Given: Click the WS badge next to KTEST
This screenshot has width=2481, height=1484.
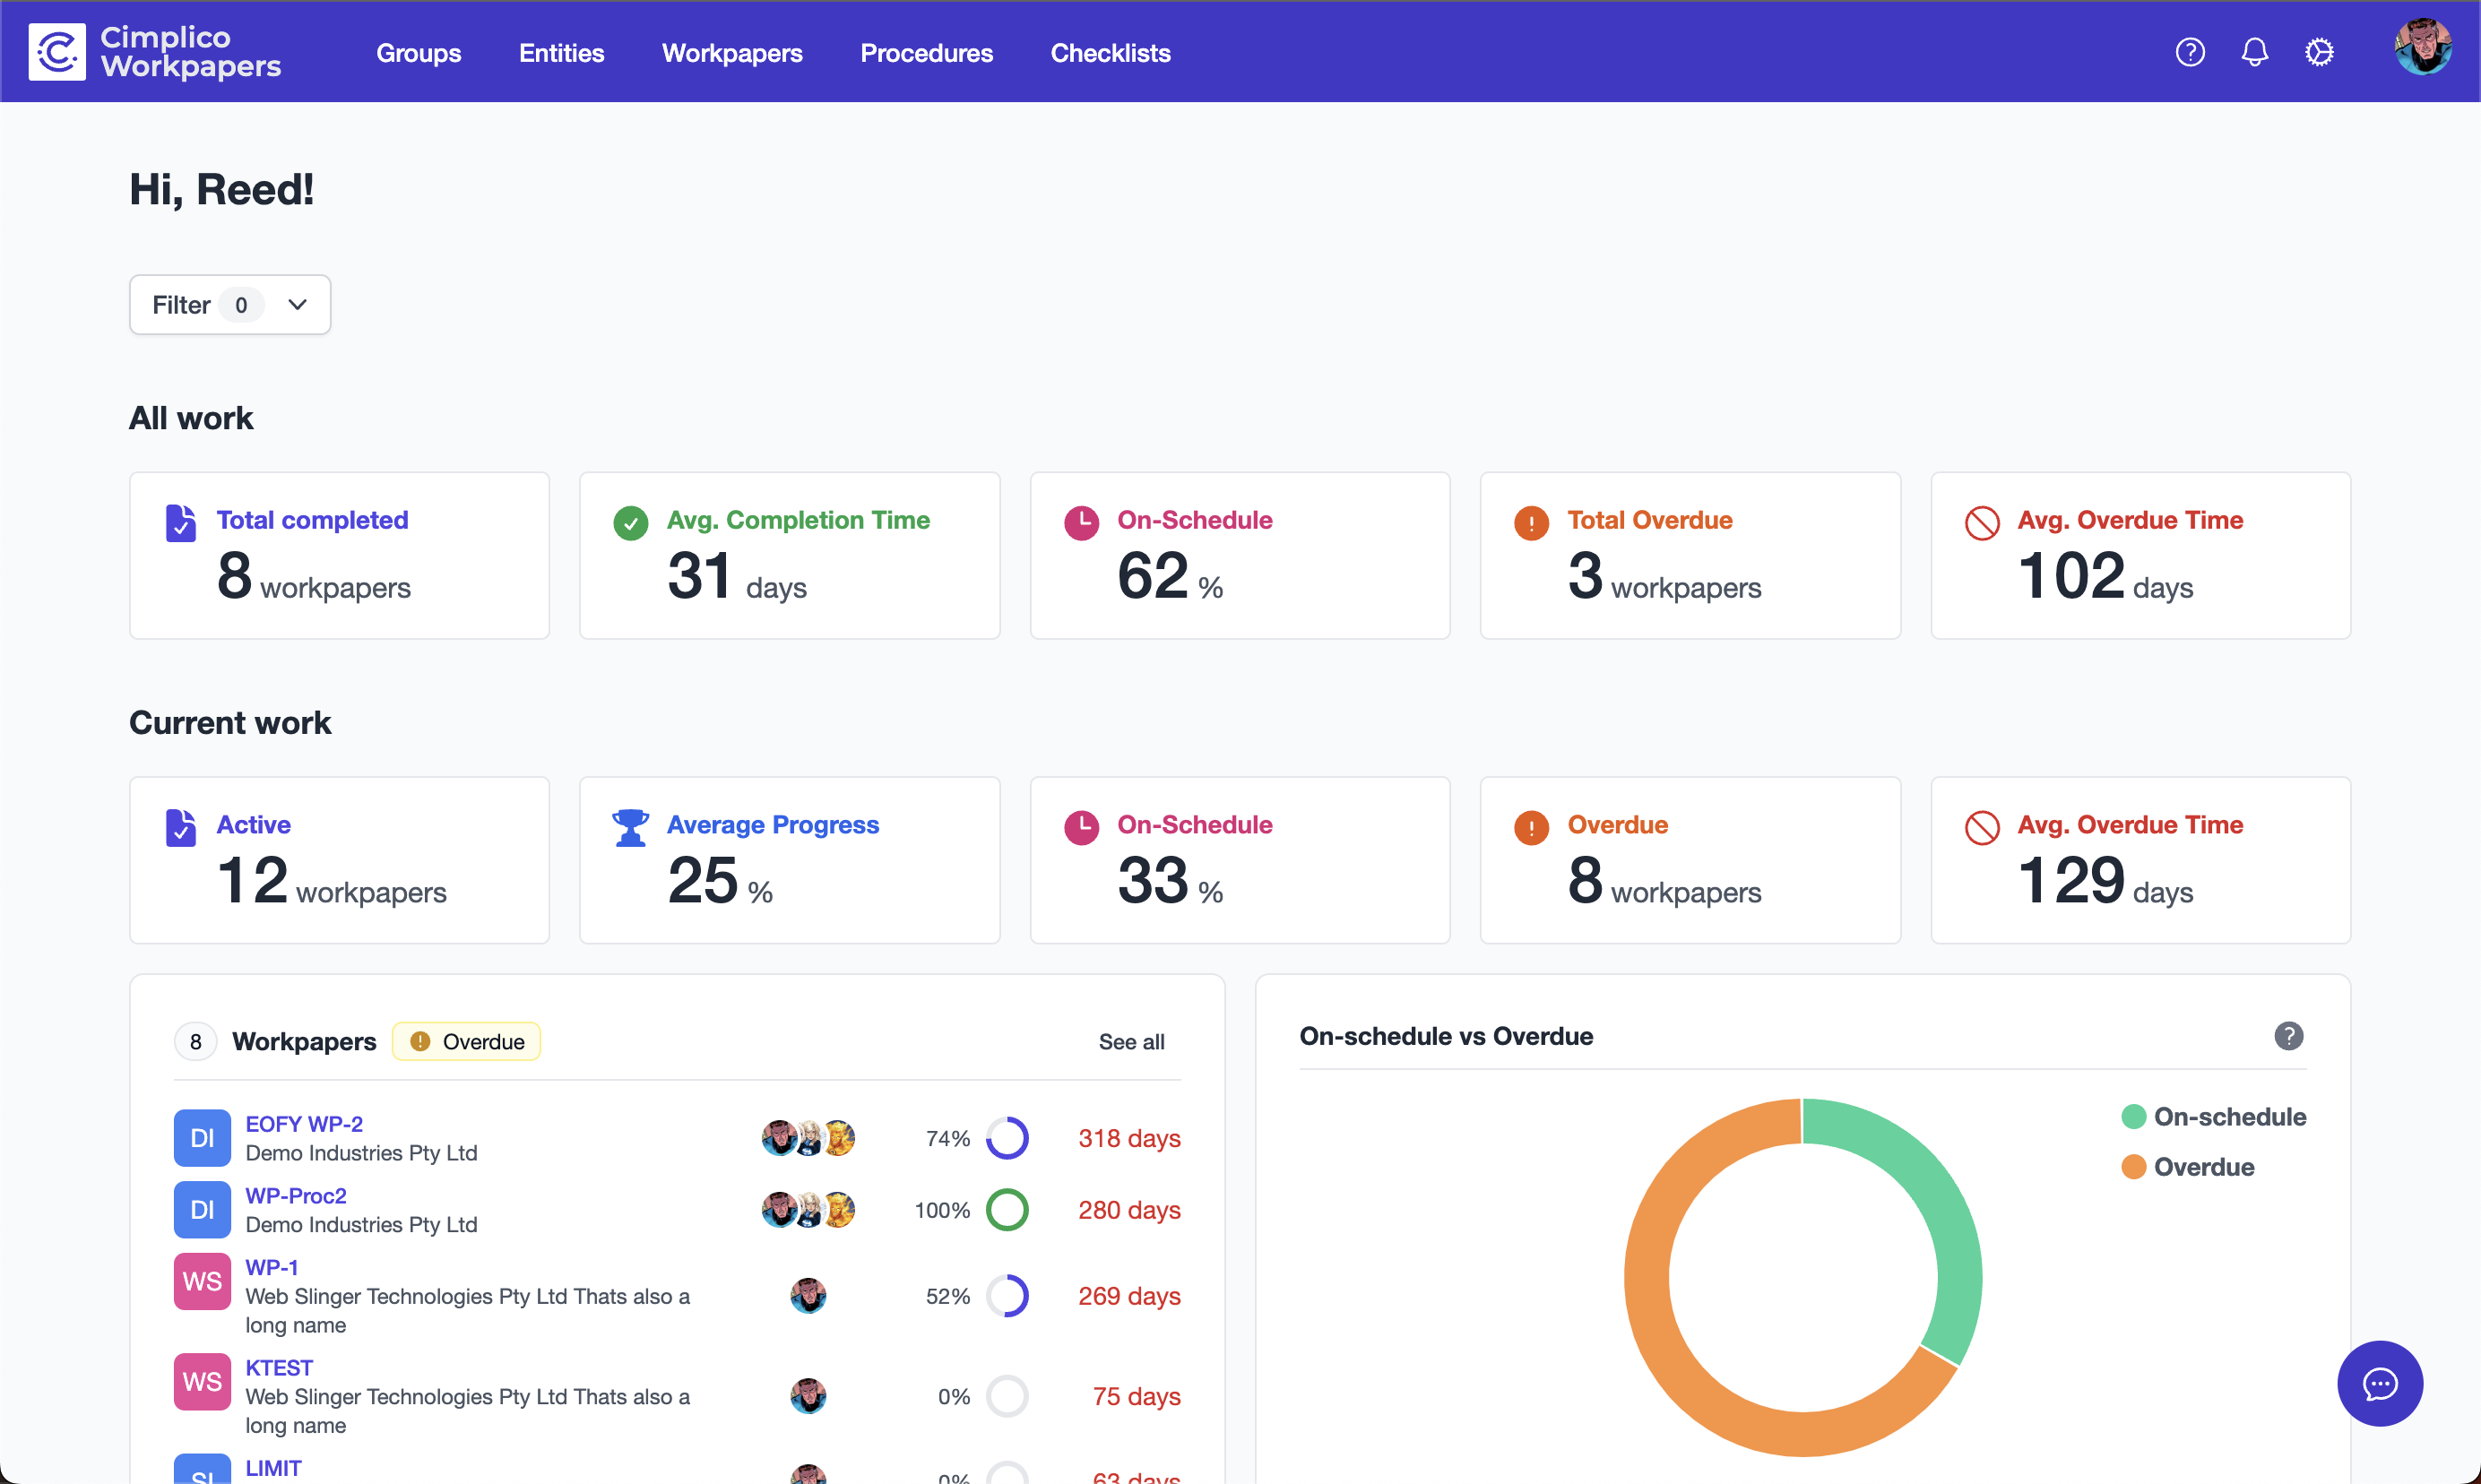Looking at the screenshot, I should click(x=202, y=1382).
